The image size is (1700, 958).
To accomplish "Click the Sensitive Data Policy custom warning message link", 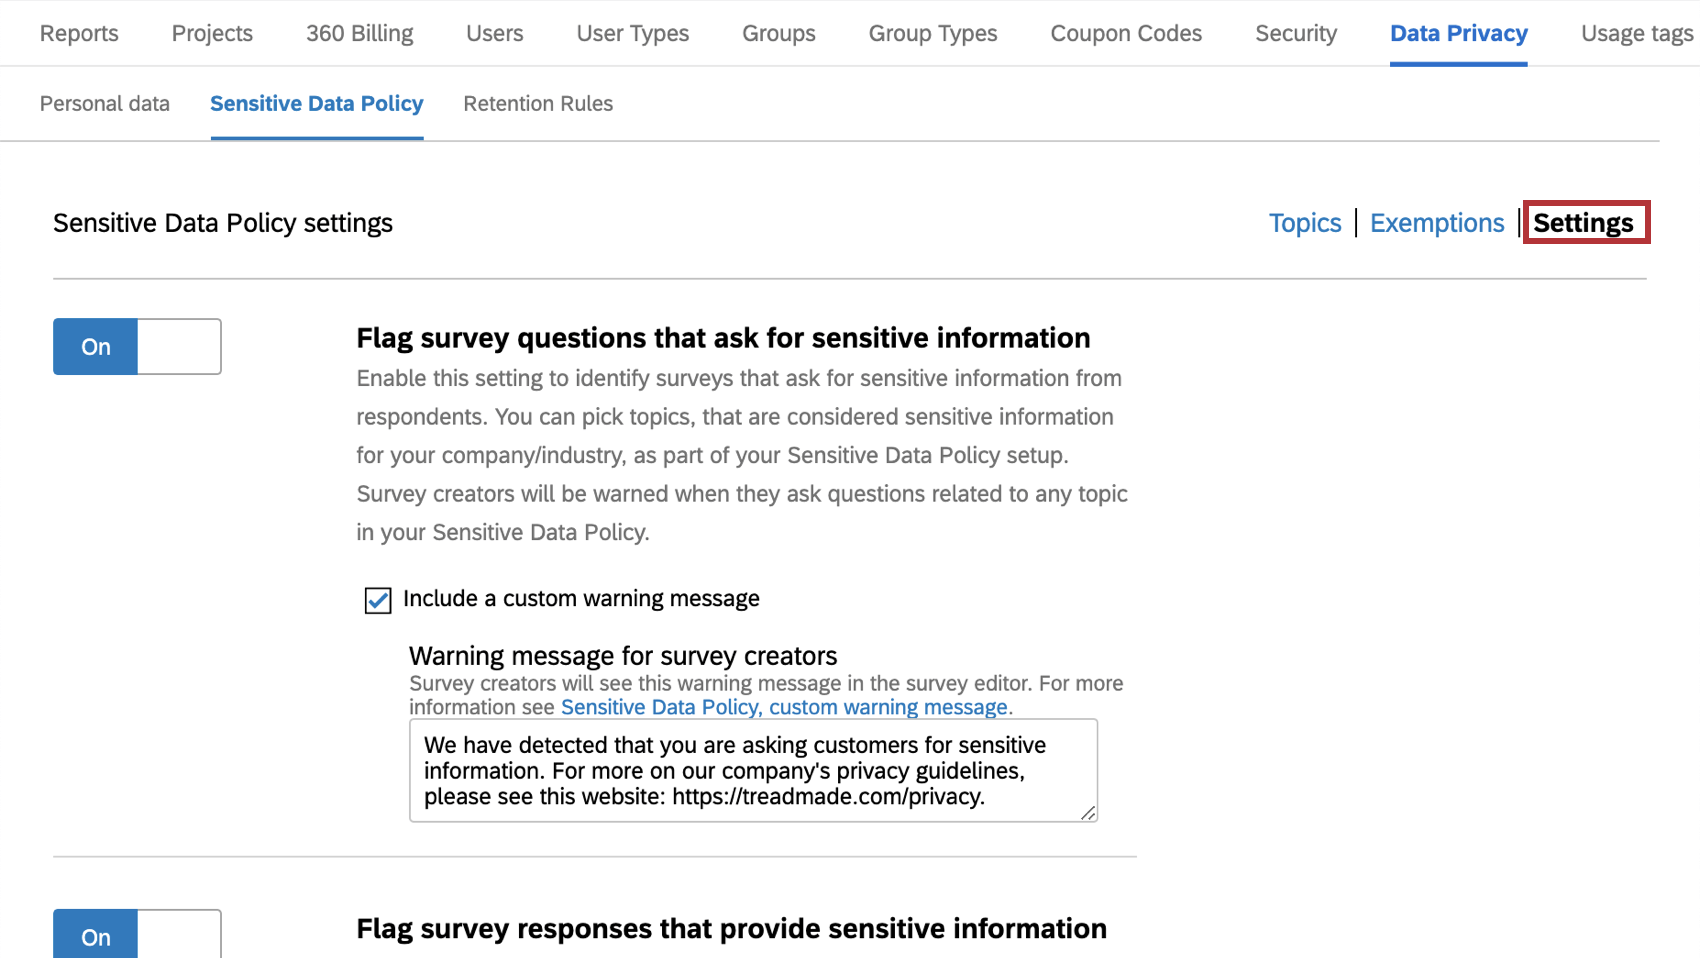I will (784, 707).
